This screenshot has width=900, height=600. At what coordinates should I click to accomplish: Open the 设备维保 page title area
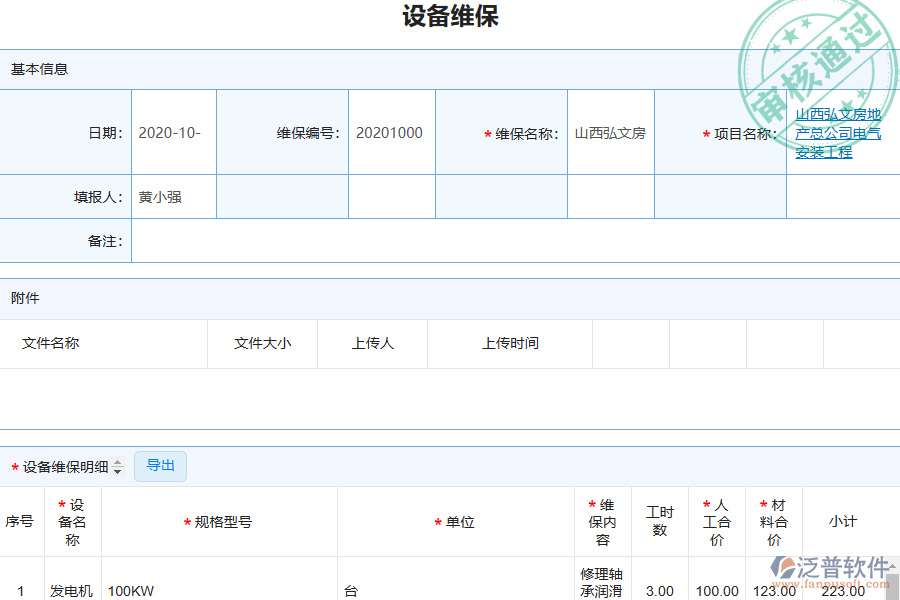[x=450, y=16]
